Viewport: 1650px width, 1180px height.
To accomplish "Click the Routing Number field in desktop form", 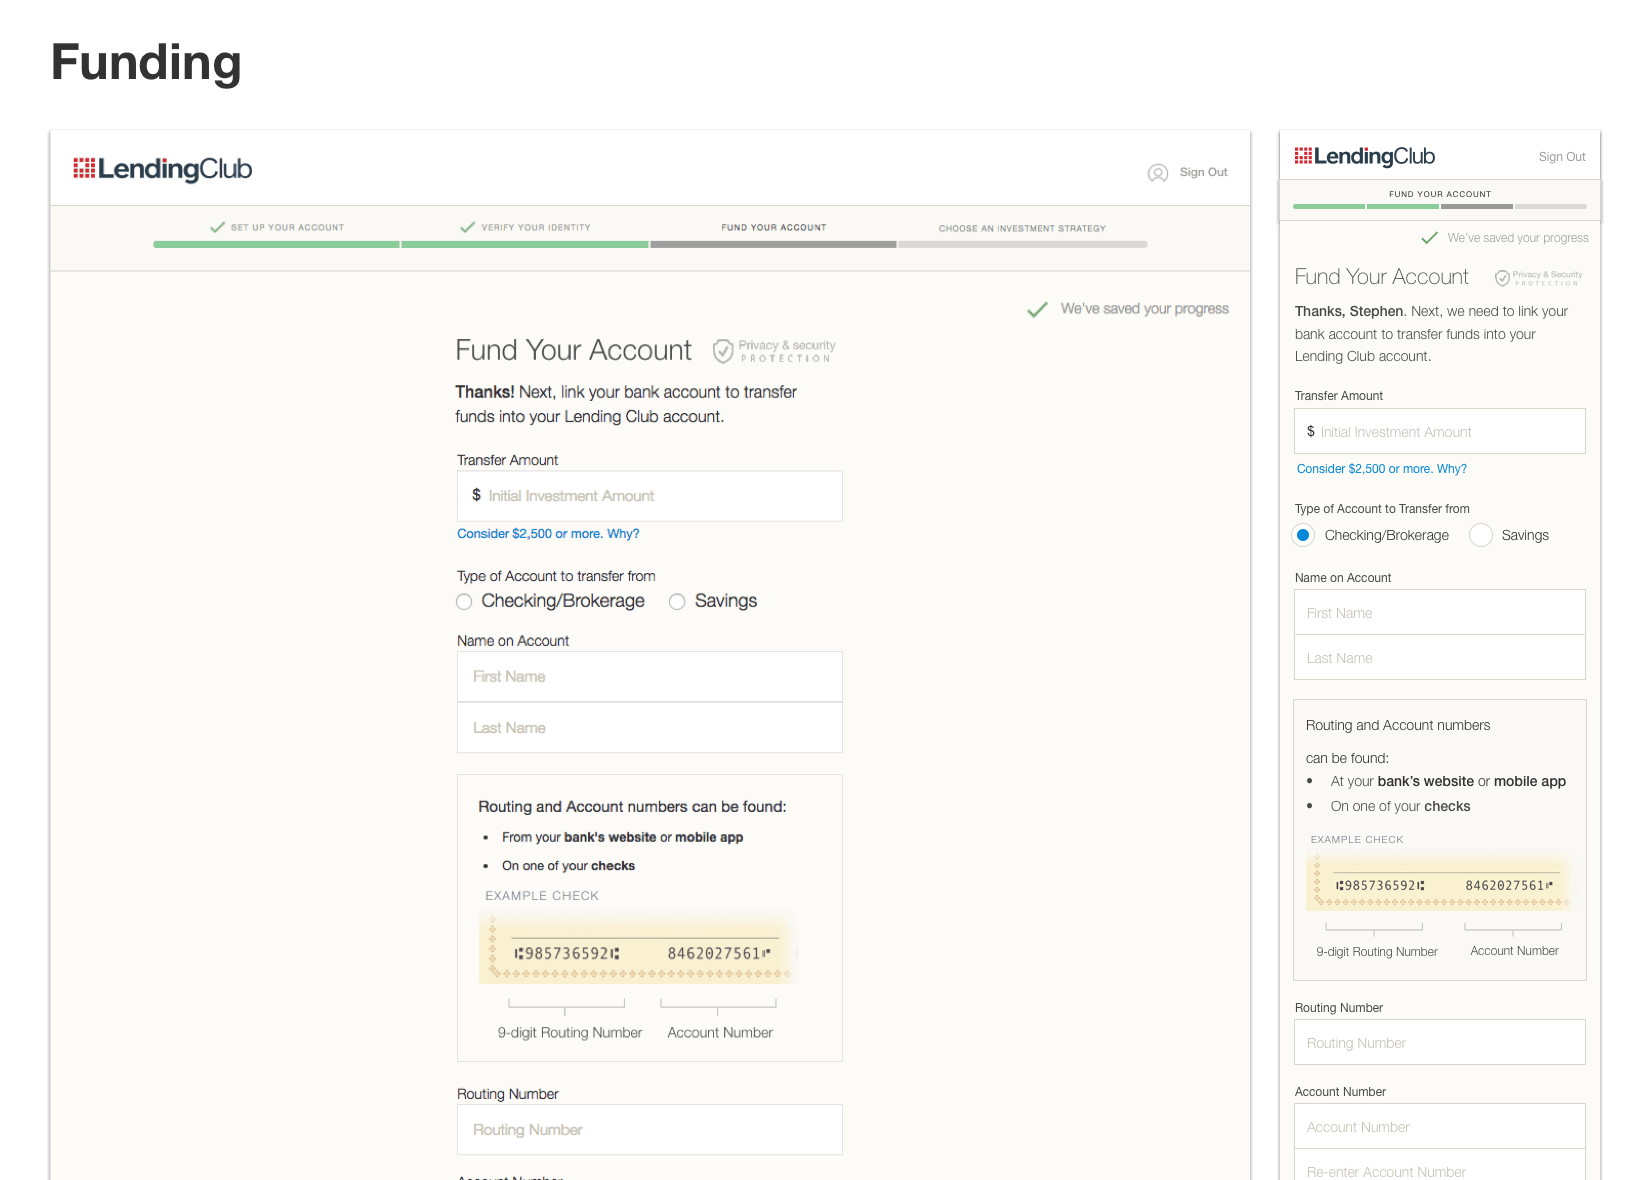I will (x=650, y=1130).
